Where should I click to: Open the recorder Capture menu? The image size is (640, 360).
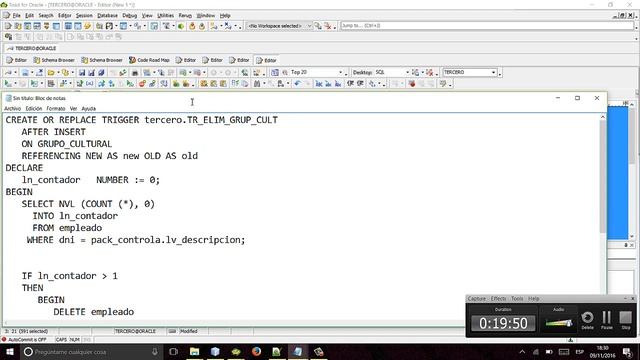point(476,299)
